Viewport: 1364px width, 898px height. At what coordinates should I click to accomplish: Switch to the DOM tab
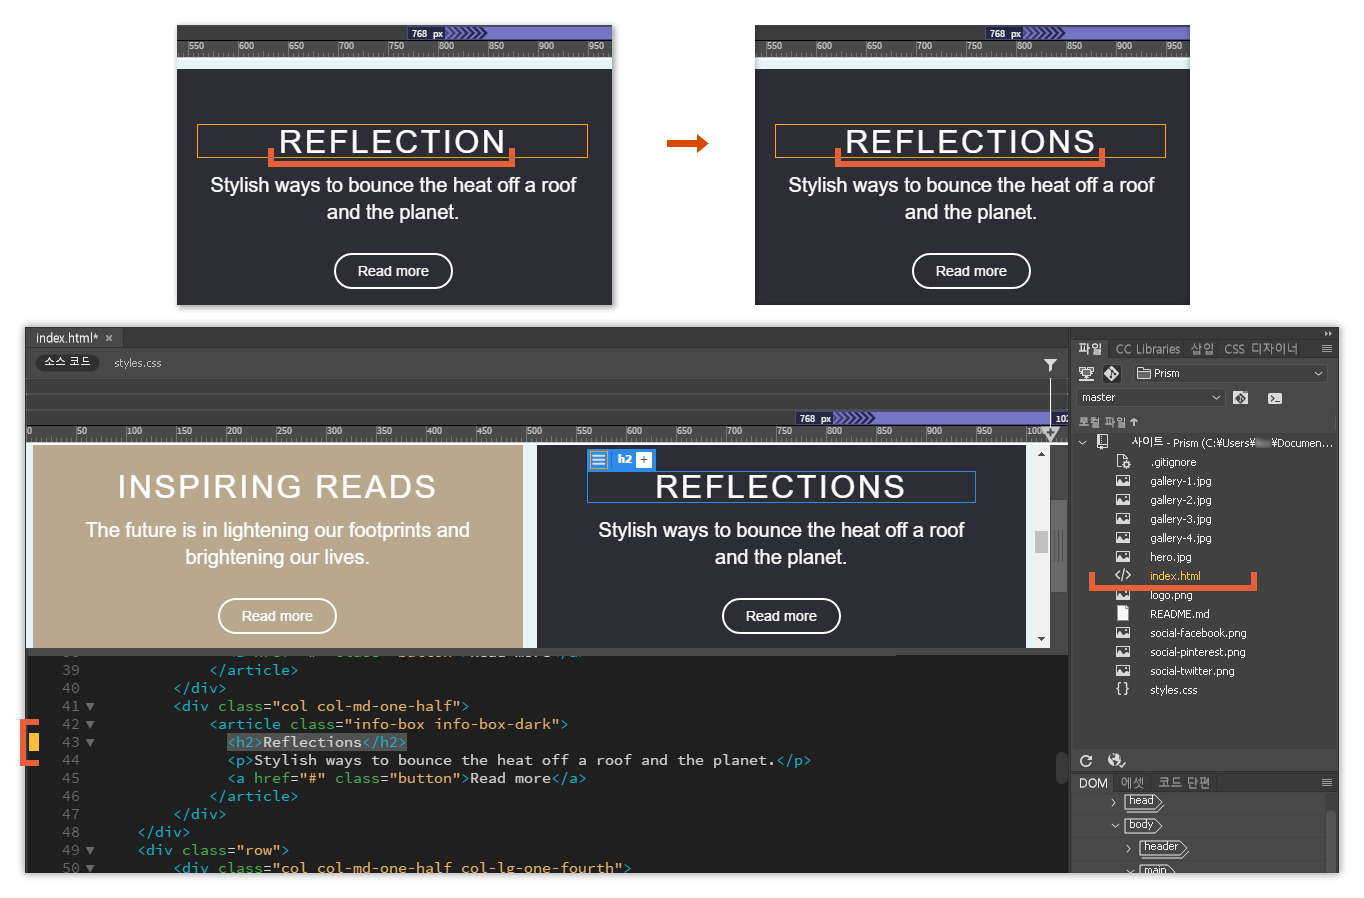tap(1093, 783)
